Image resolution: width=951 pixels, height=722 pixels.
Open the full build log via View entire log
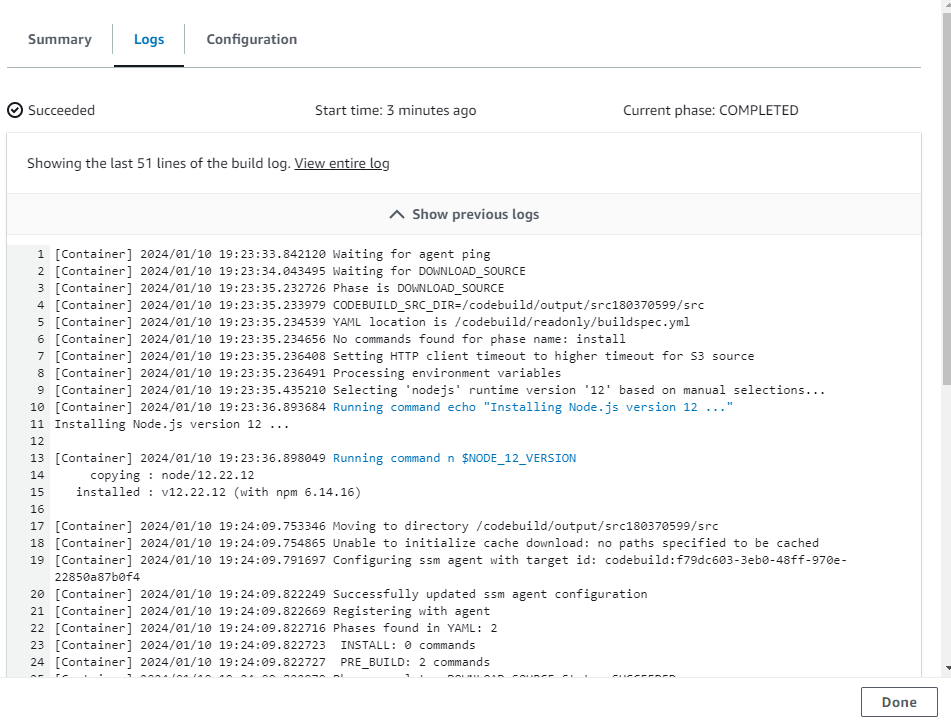coord(342,163)
